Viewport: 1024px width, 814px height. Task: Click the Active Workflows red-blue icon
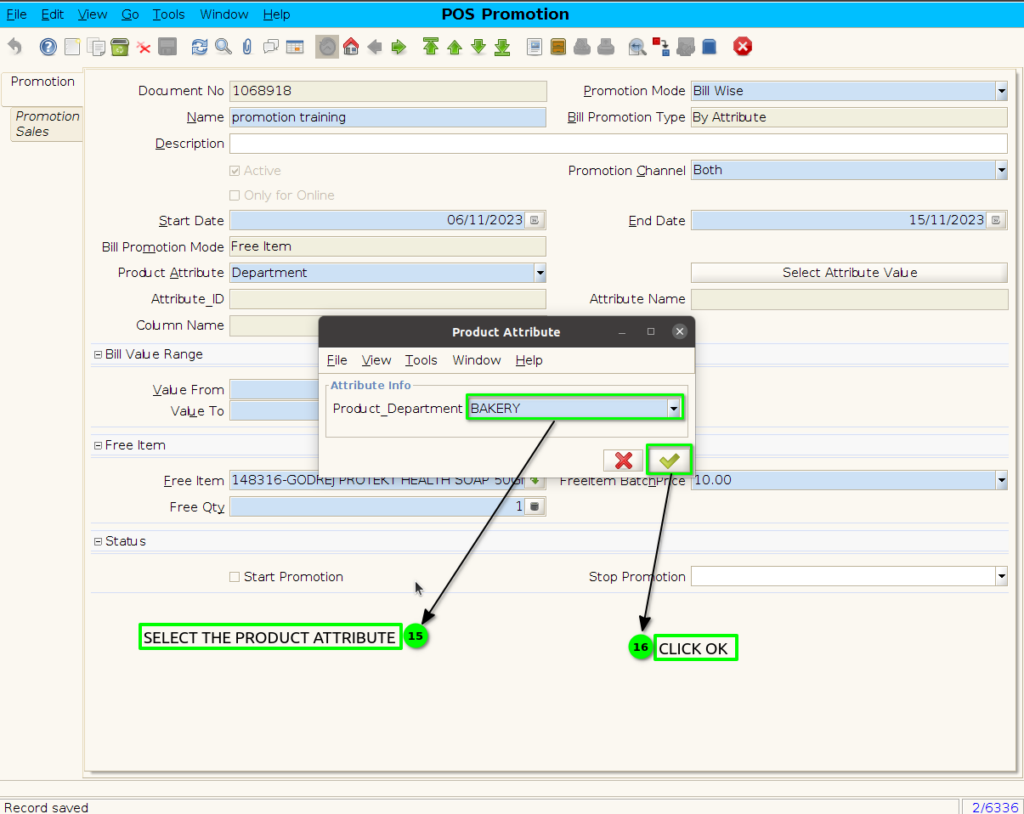661,46
